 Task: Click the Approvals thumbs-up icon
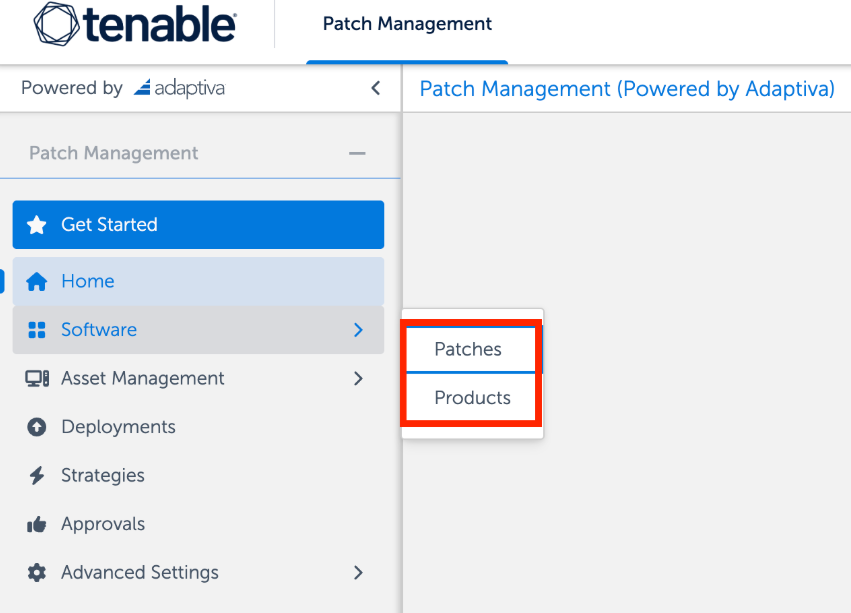pyautogui.click(x=37, y=524)
